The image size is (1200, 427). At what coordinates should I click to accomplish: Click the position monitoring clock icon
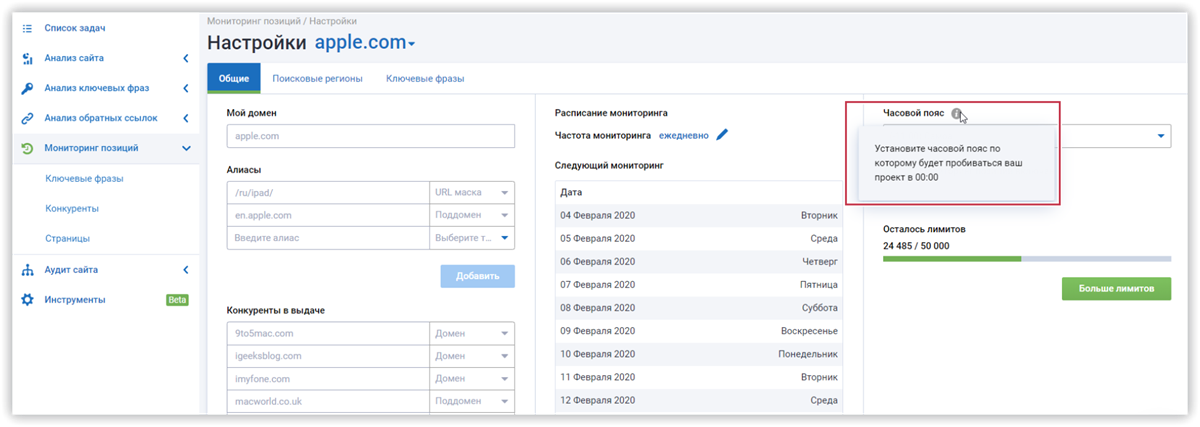point(28,148)
